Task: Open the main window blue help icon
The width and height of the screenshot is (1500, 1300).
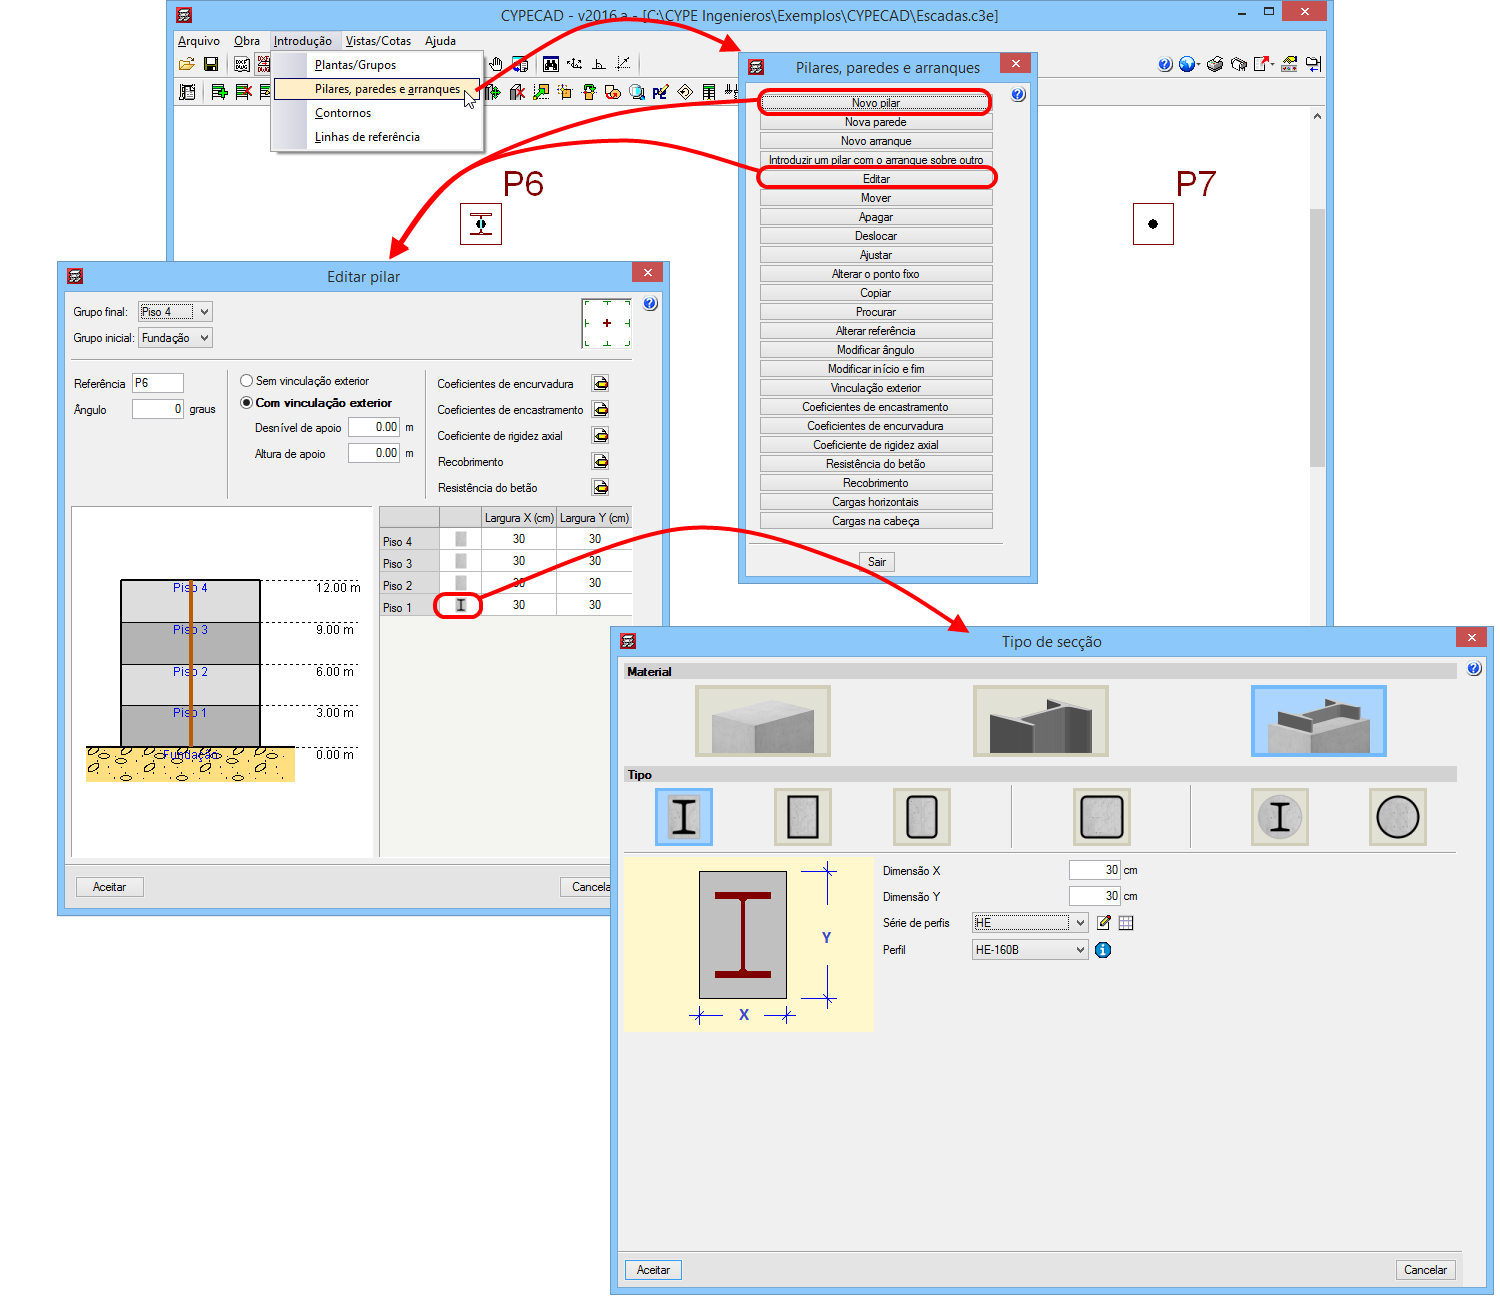Action: (1165, 64)
